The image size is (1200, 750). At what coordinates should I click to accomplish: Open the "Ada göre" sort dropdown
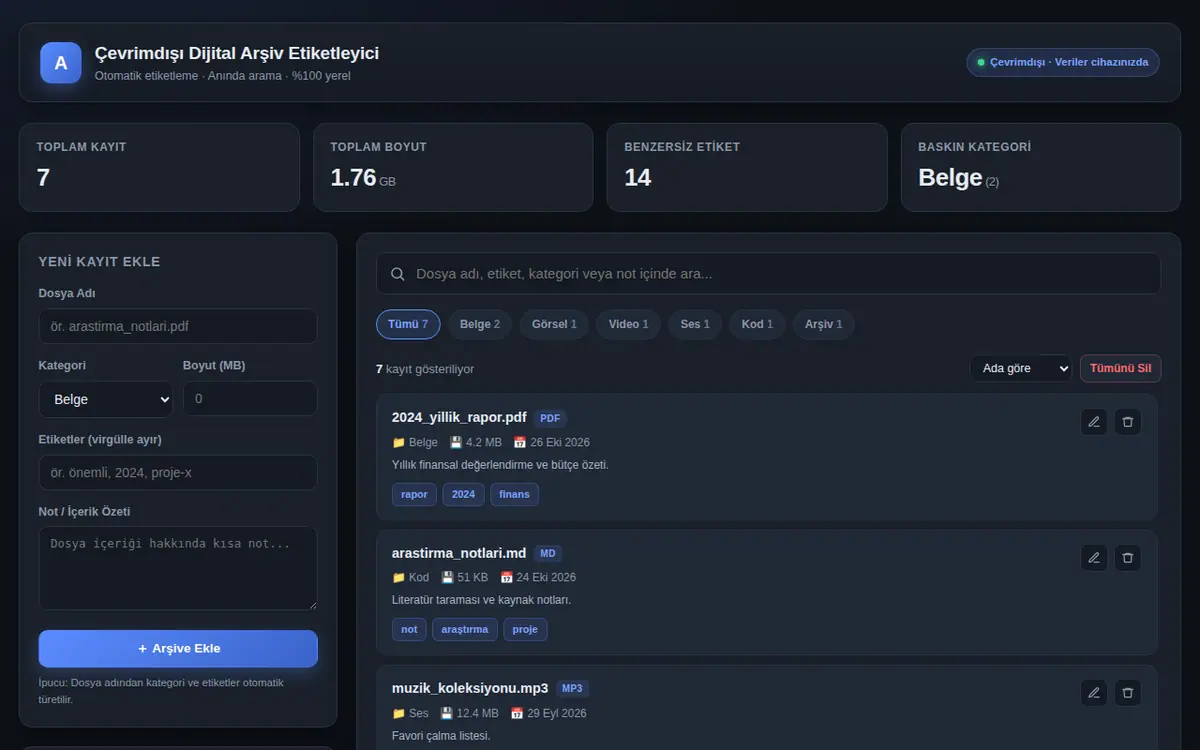tap(1021, 368)
